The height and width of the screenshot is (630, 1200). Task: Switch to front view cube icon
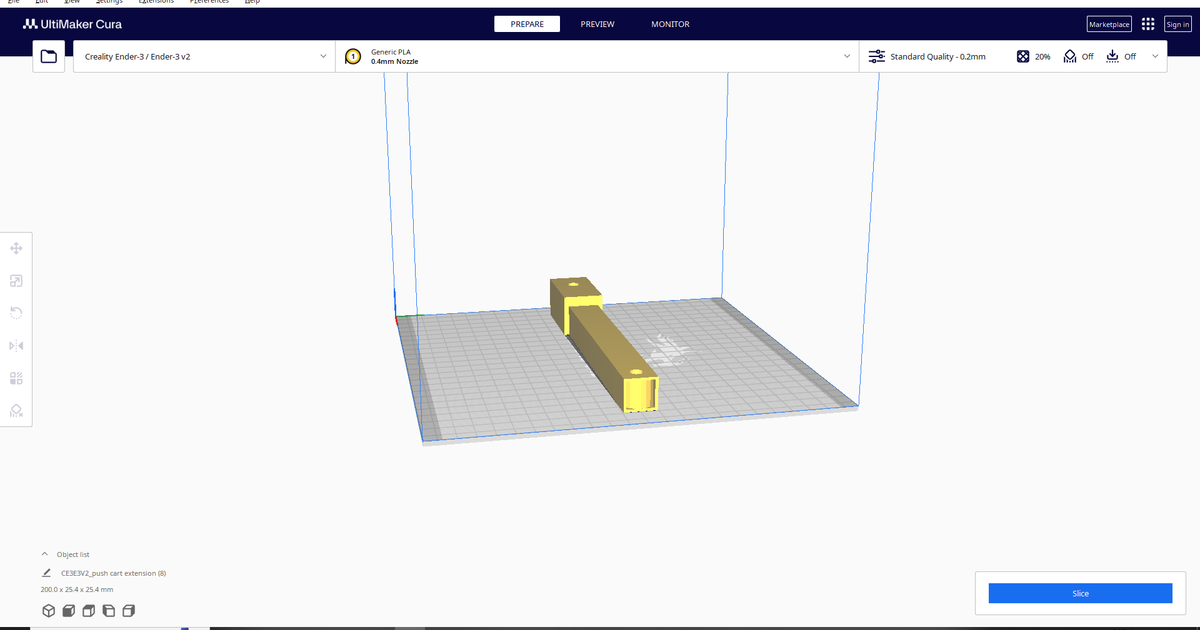(68, 611)
